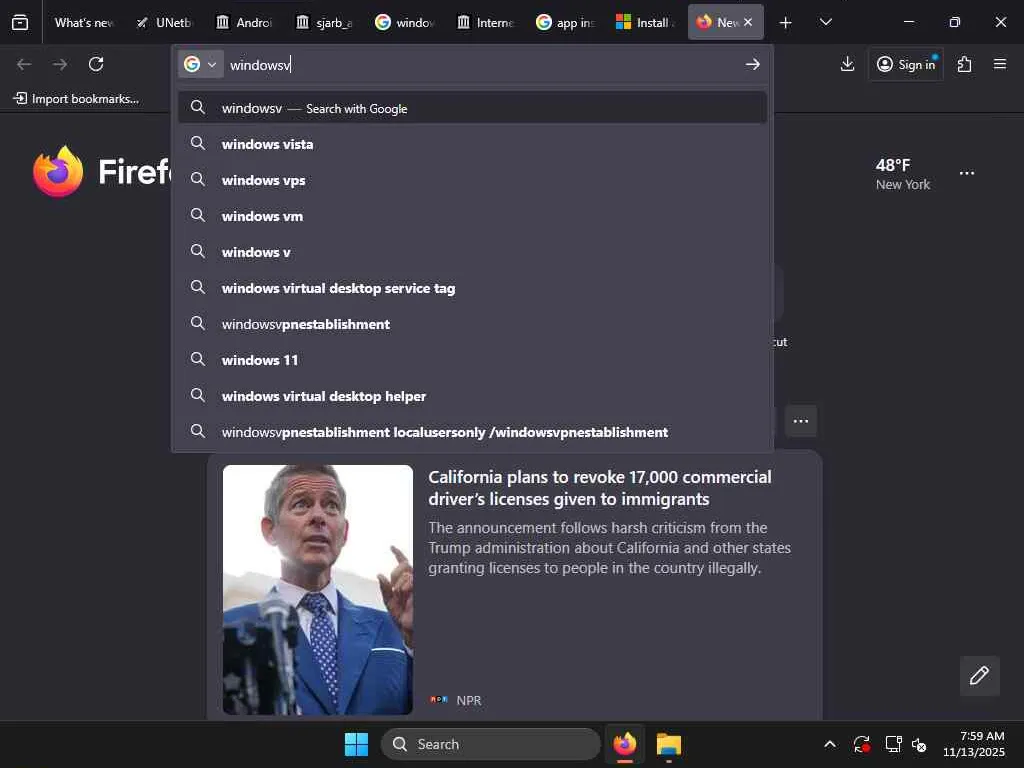Switch to the Android tab
Image resolution: width=1024 pixels, height=768 pixels.
pos(245,22)
